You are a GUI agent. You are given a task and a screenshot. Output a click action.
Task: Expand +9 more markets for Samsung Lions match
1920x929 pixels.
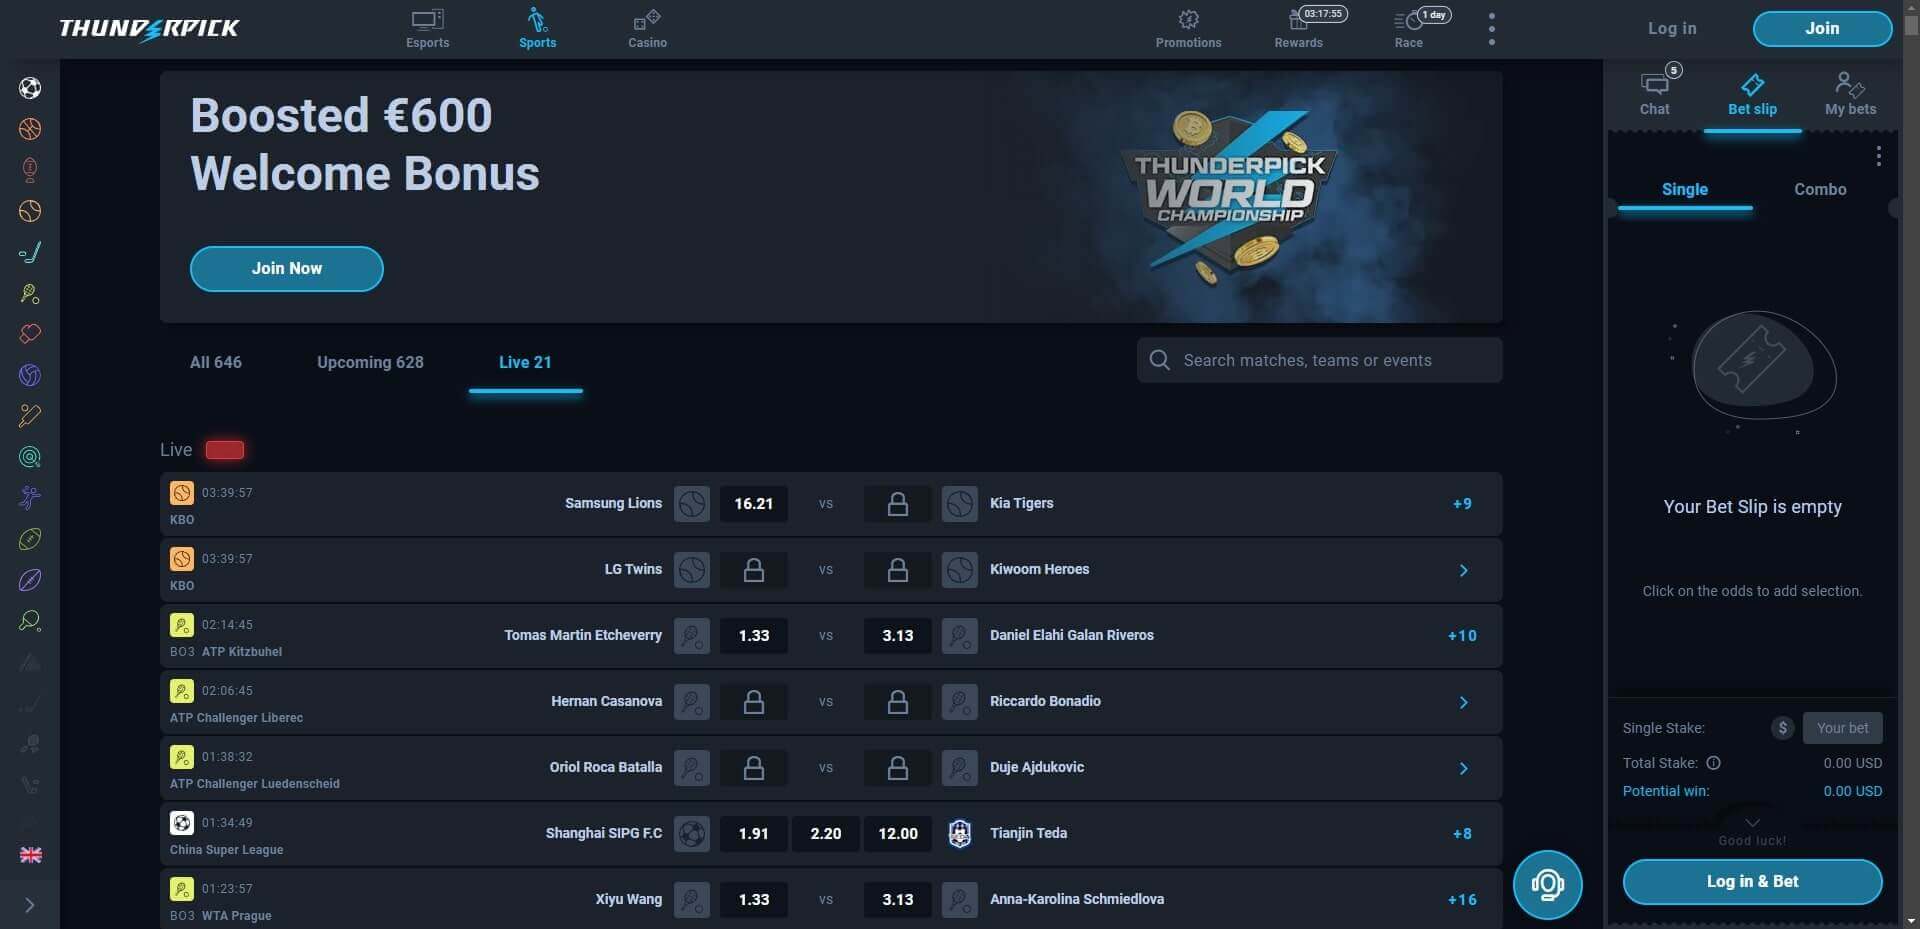(x=1461, y=504)
